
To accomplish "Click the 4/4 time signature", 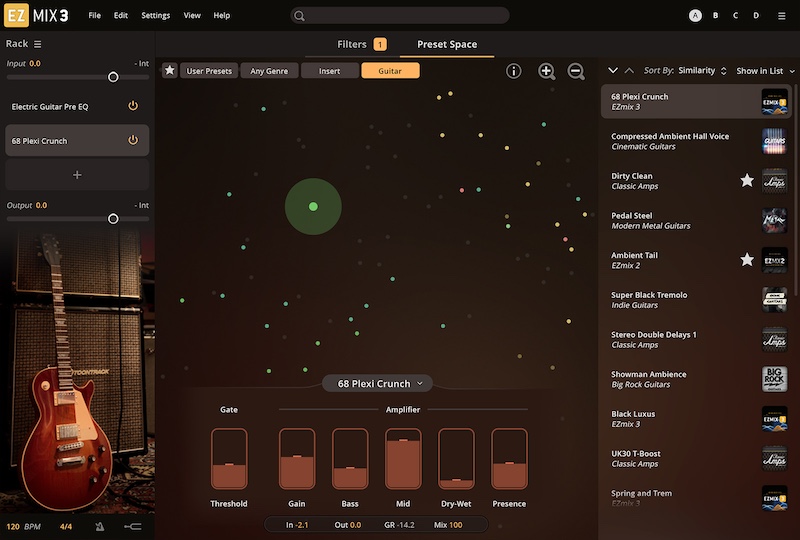I will point(66,526).
